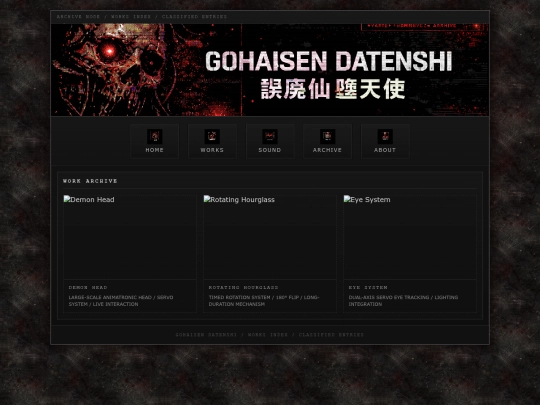Click the timed rotation system description

point(264,301)
